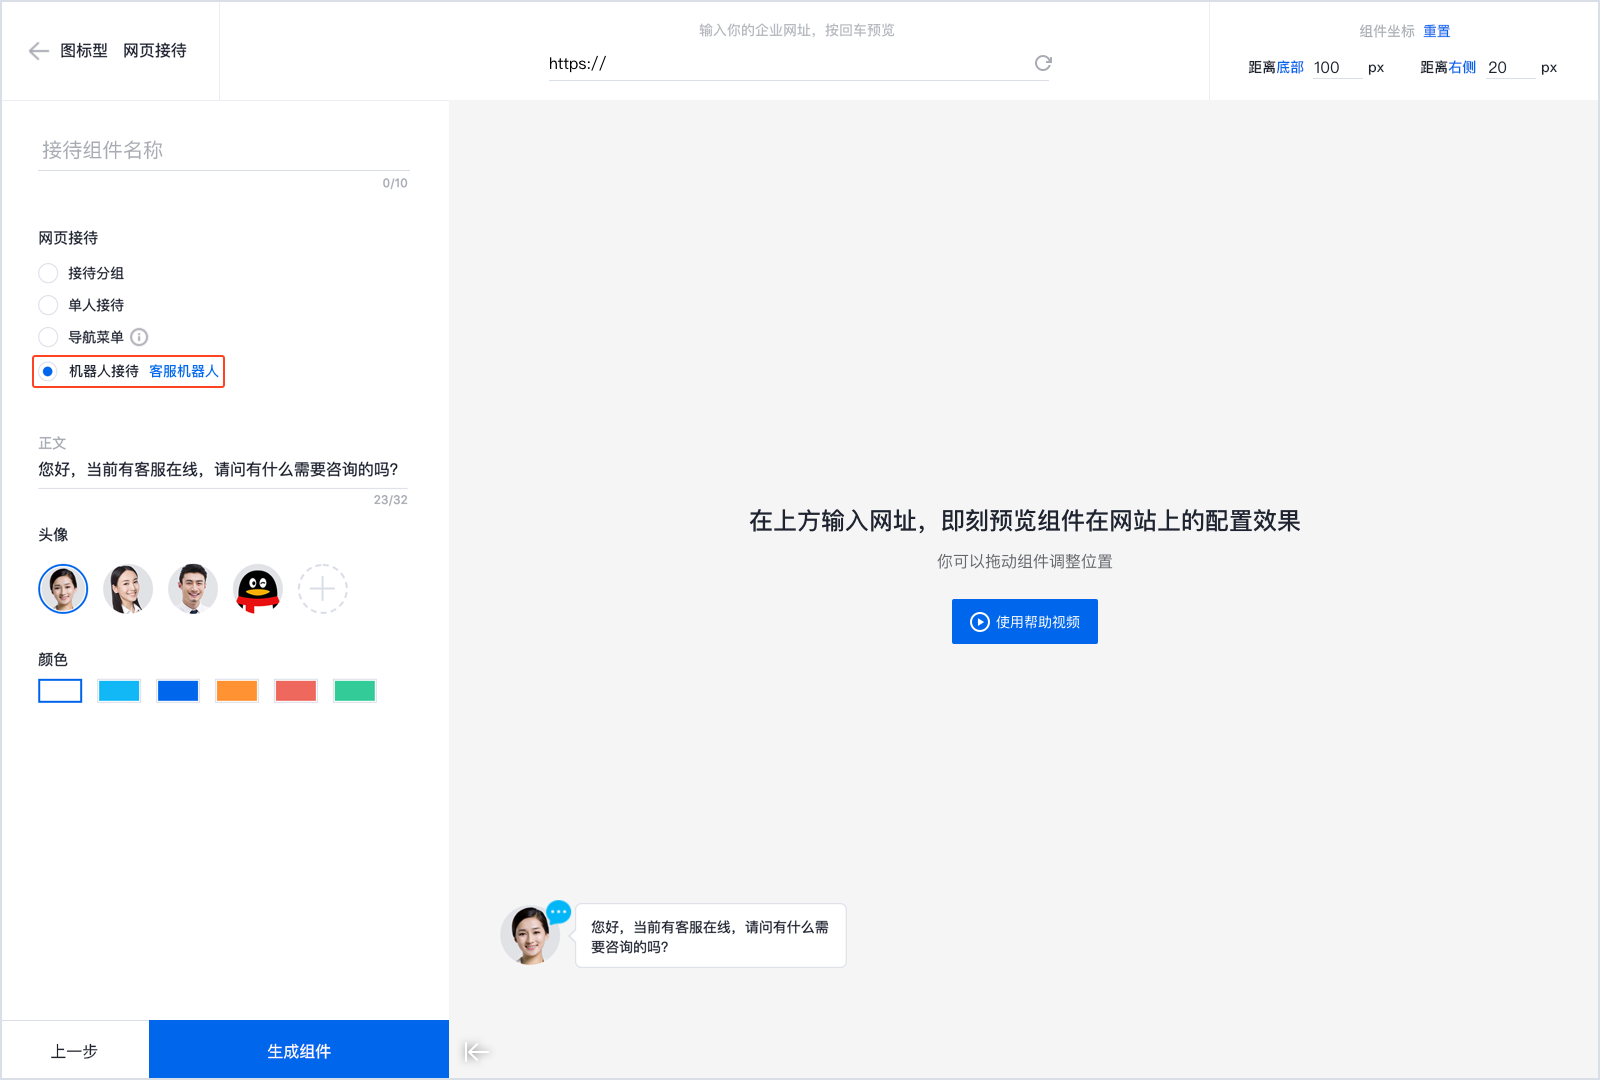Select the 机器人接待 radio option
This screenshot has height=1080, width=1600.
(48, 371)
